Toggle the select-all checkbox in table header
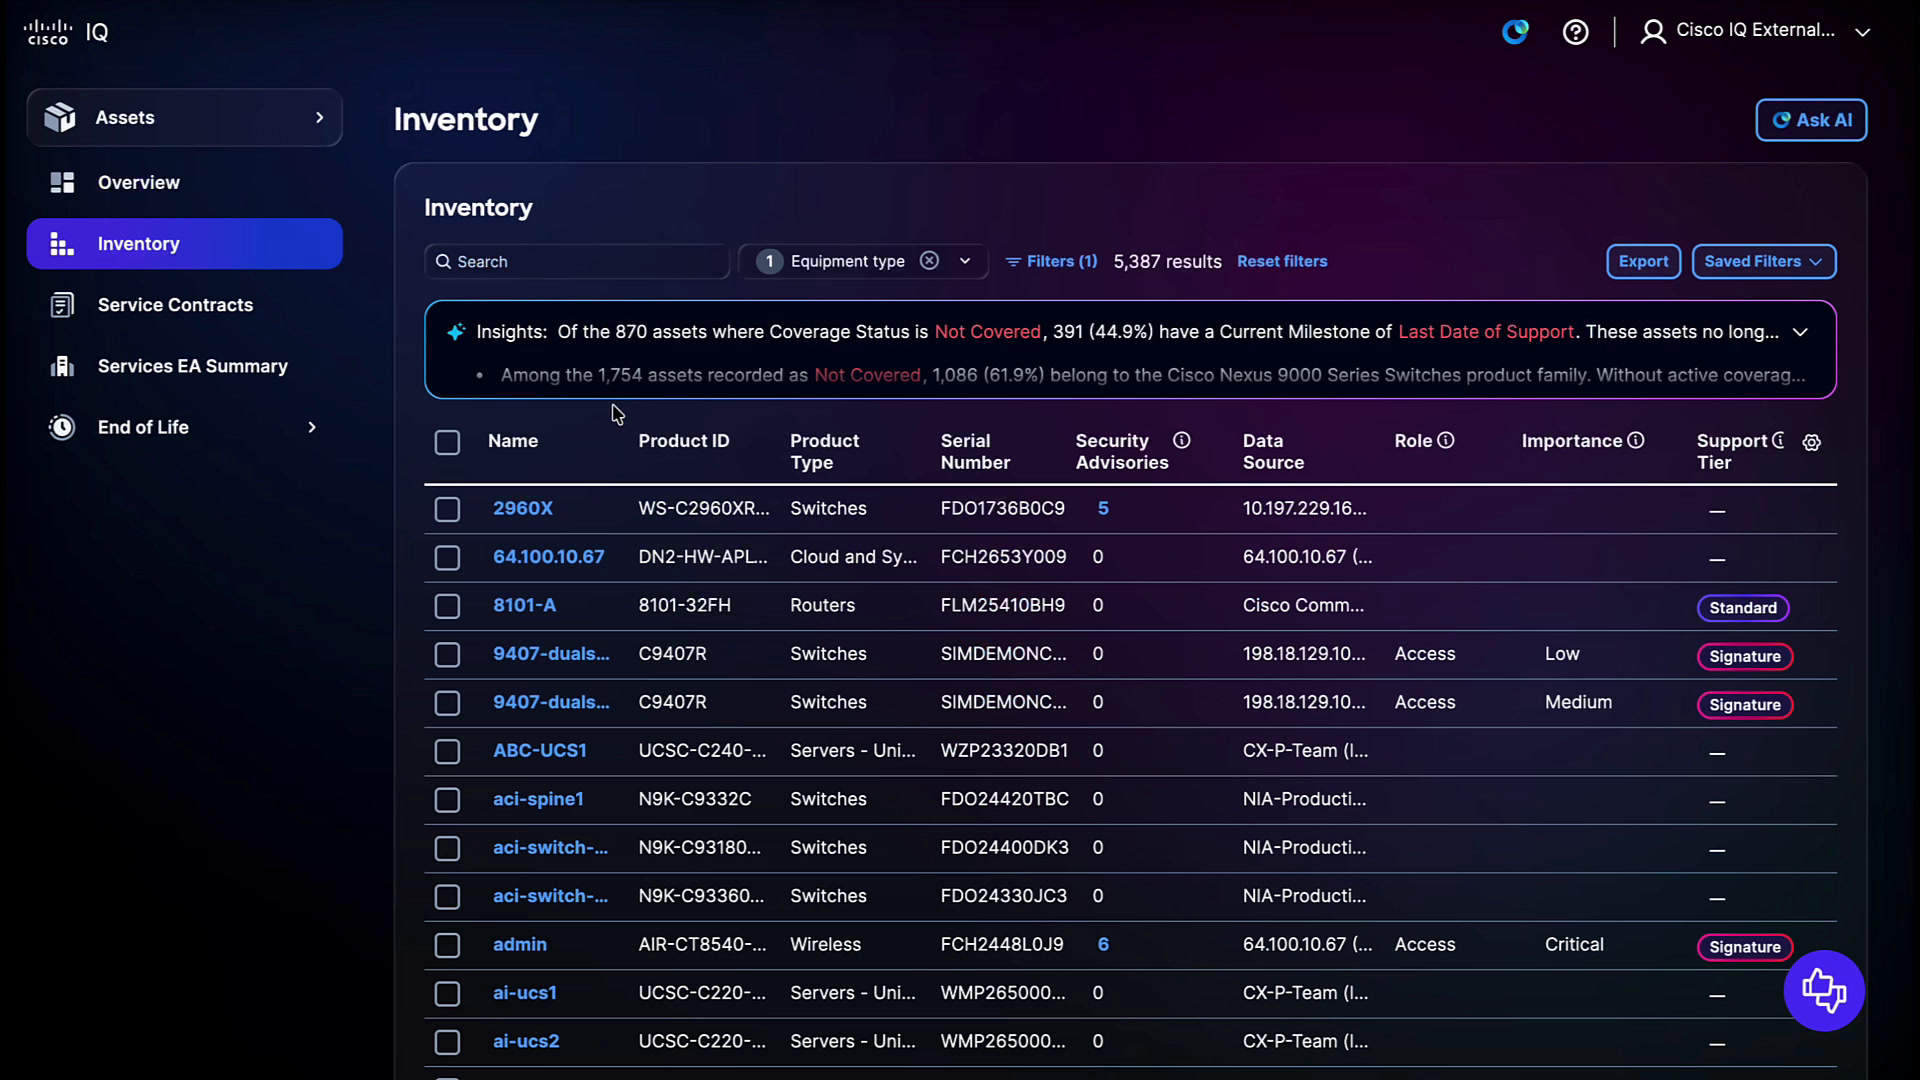Viewport: 1920px width, 1080px height. (447, 442)
